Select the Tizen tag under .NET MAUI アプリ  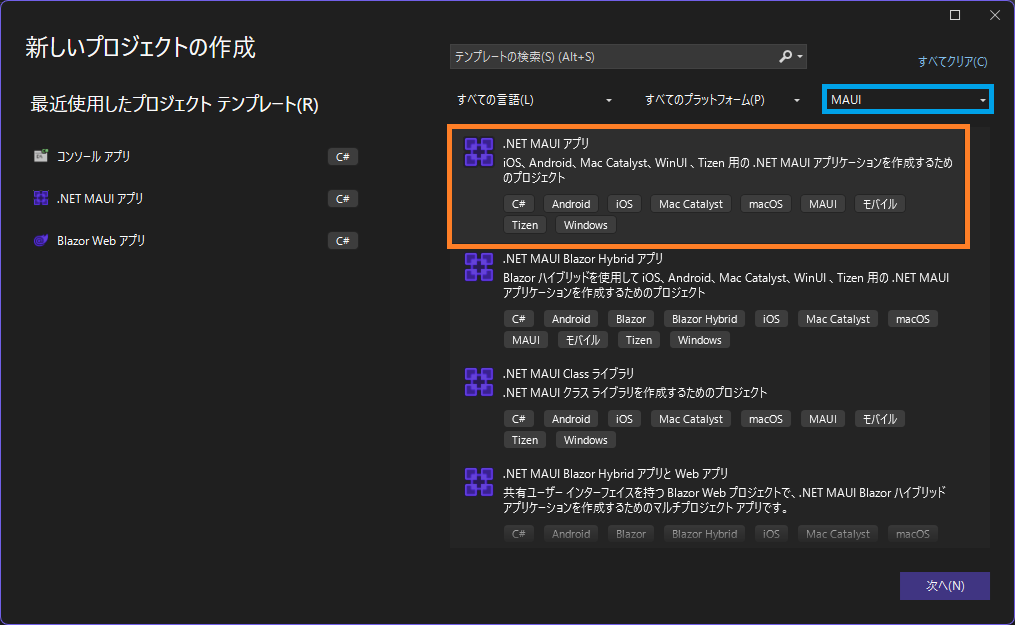click(x=524, y=224)
